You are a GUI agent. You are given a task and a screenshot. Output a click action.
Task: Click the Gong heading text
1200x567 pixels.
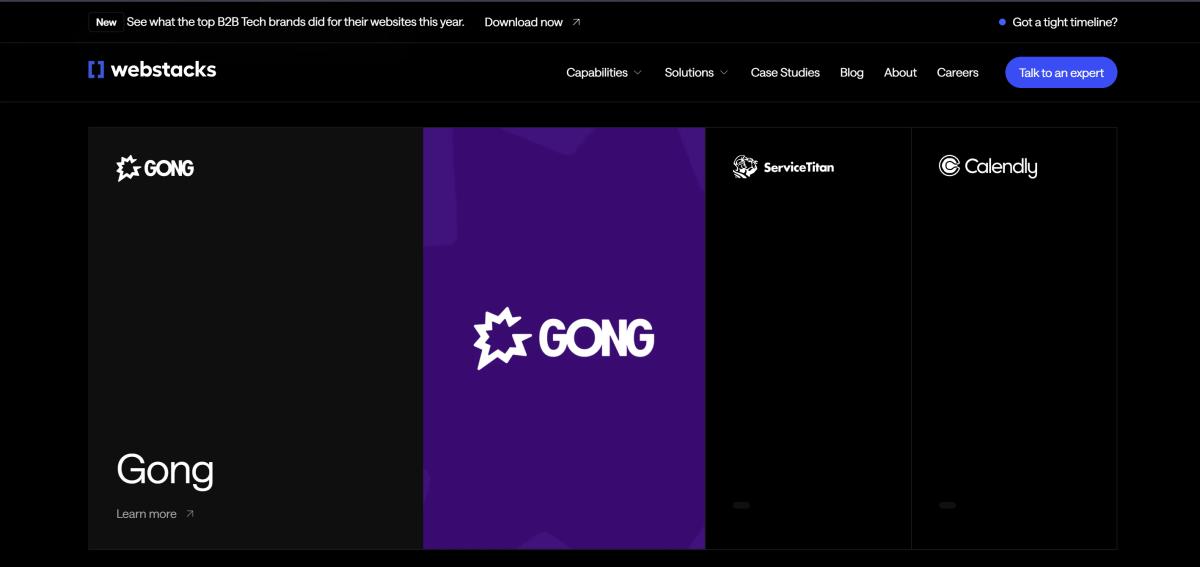(165, 470)
